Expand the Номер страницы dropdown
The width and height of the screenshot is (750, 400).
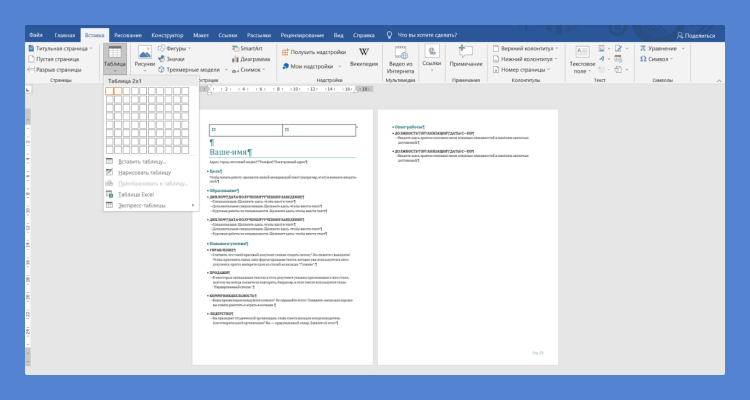click(527, 70)
